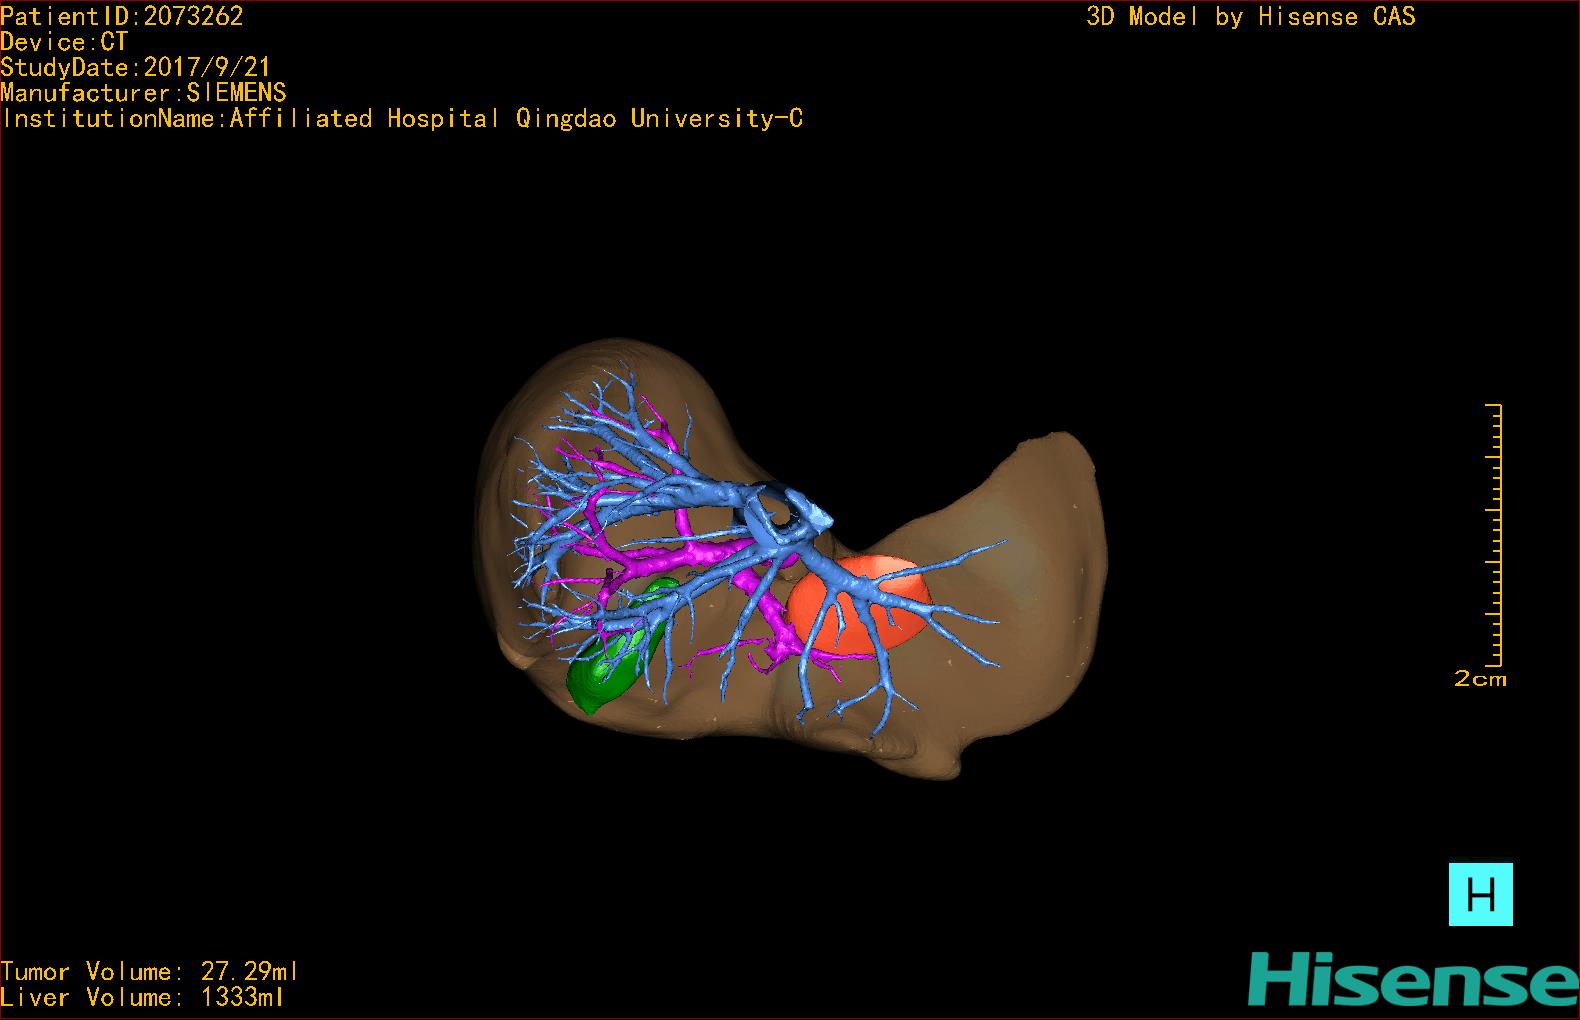Click the 2cm scale label

coord(1480,679)
